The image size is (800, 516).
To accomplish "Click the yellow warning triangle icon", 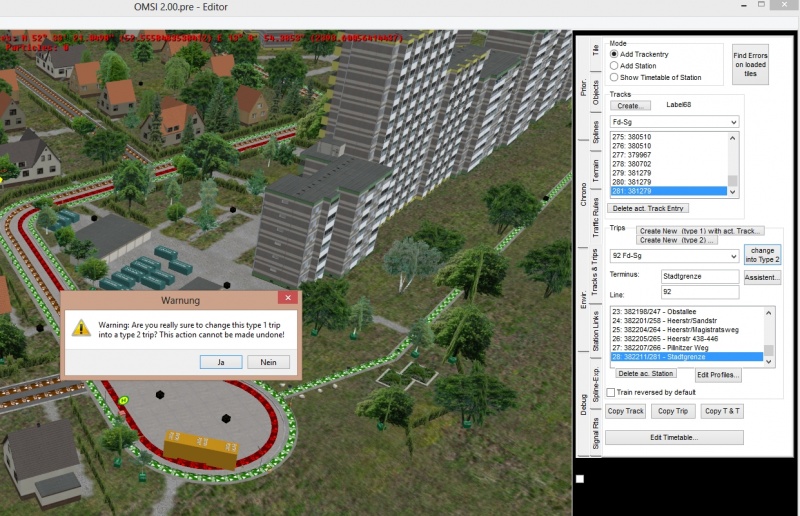I will point(80,328).
